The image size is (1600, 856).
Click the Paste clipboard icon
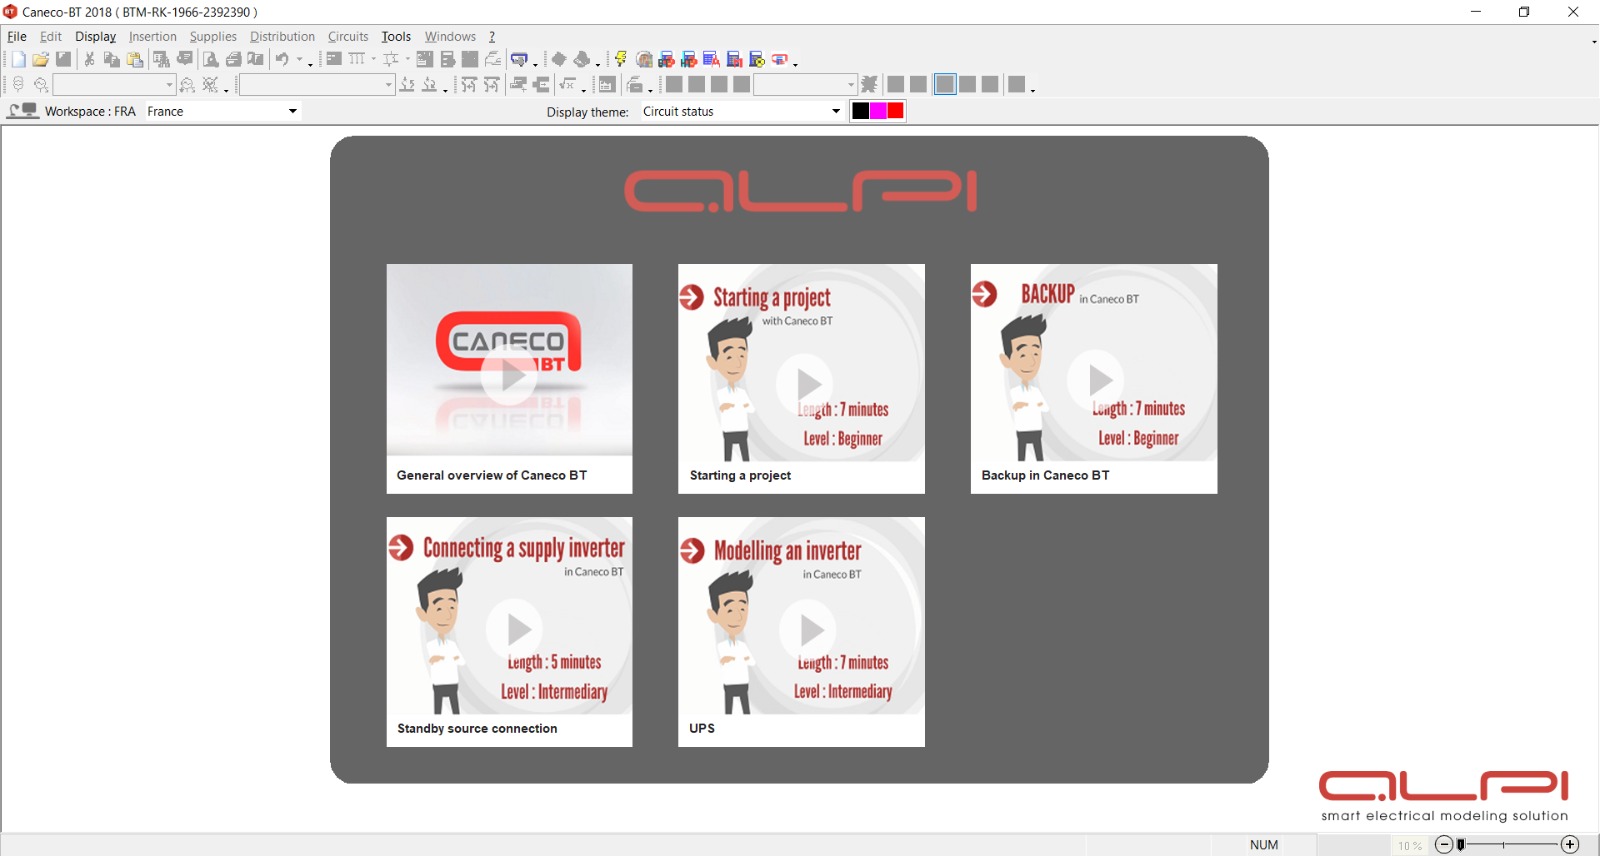135,60
